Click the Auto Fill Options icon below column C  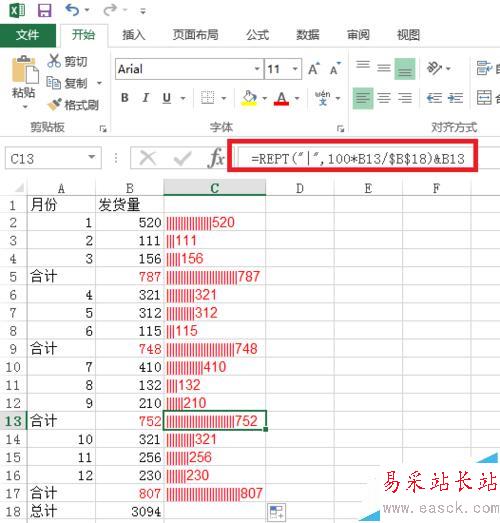tap(276, 512)
